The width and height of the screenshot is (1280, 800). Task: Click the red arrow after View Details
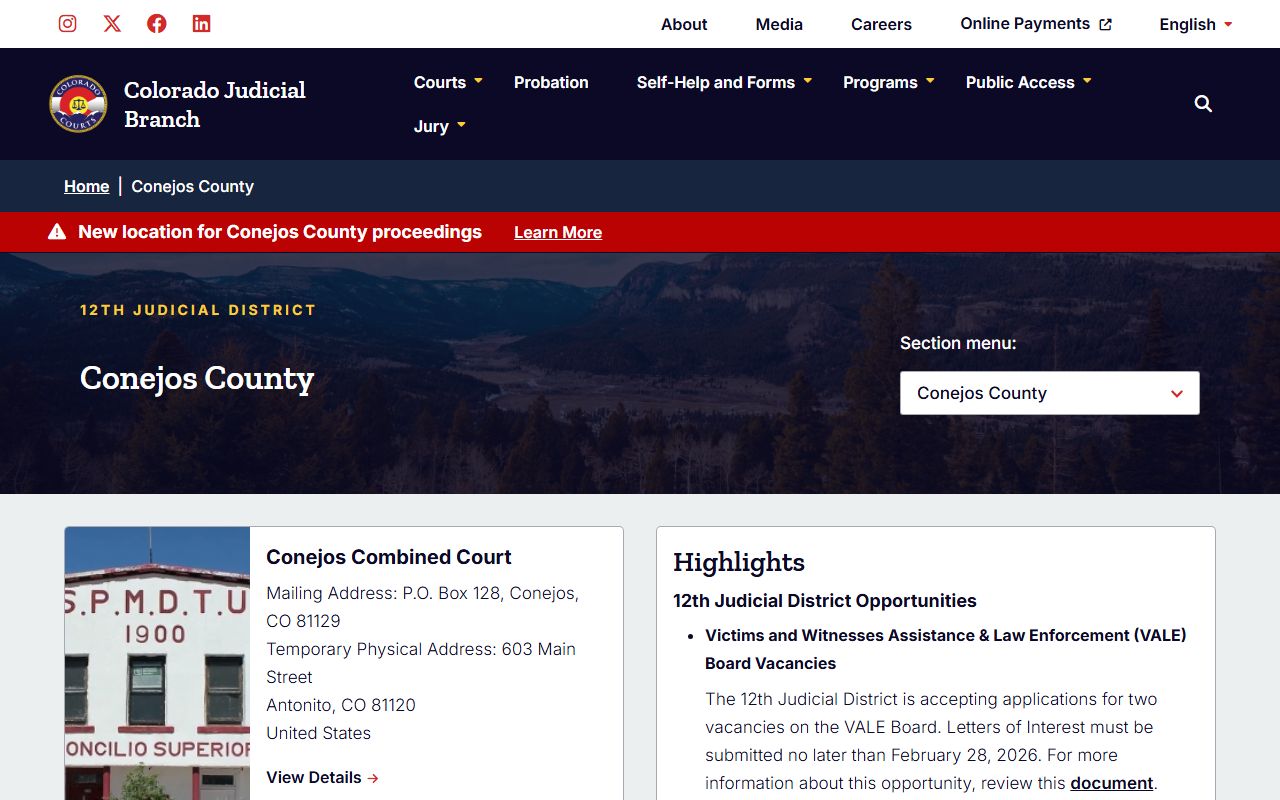pyautogui.click(x=373, y=778)
